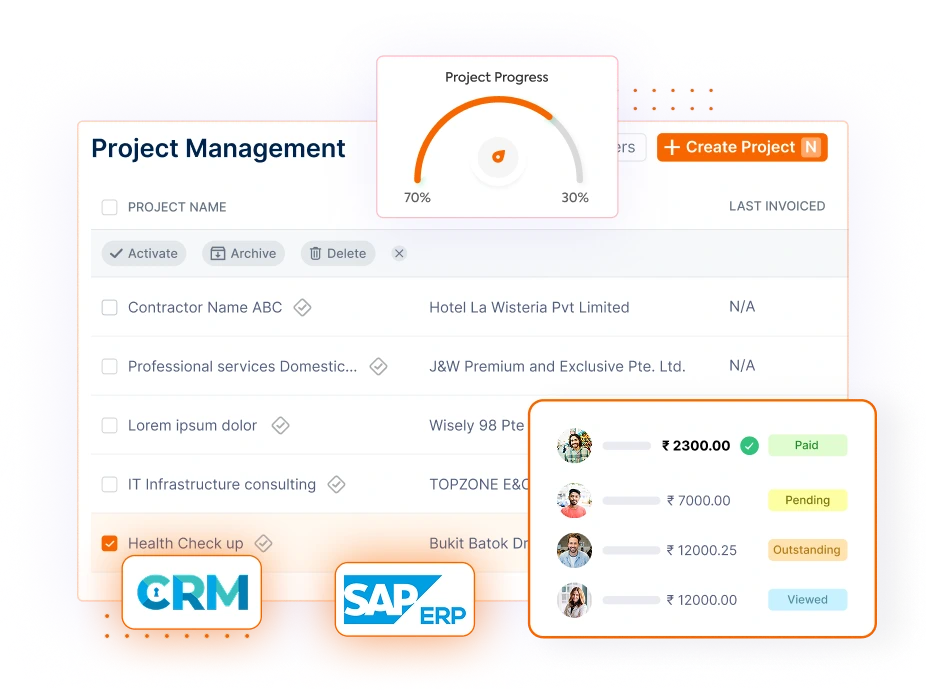Click the avatar in the ₹ 7000.00 row
This screenshot has width=934, height=691.
pos(574,500)
